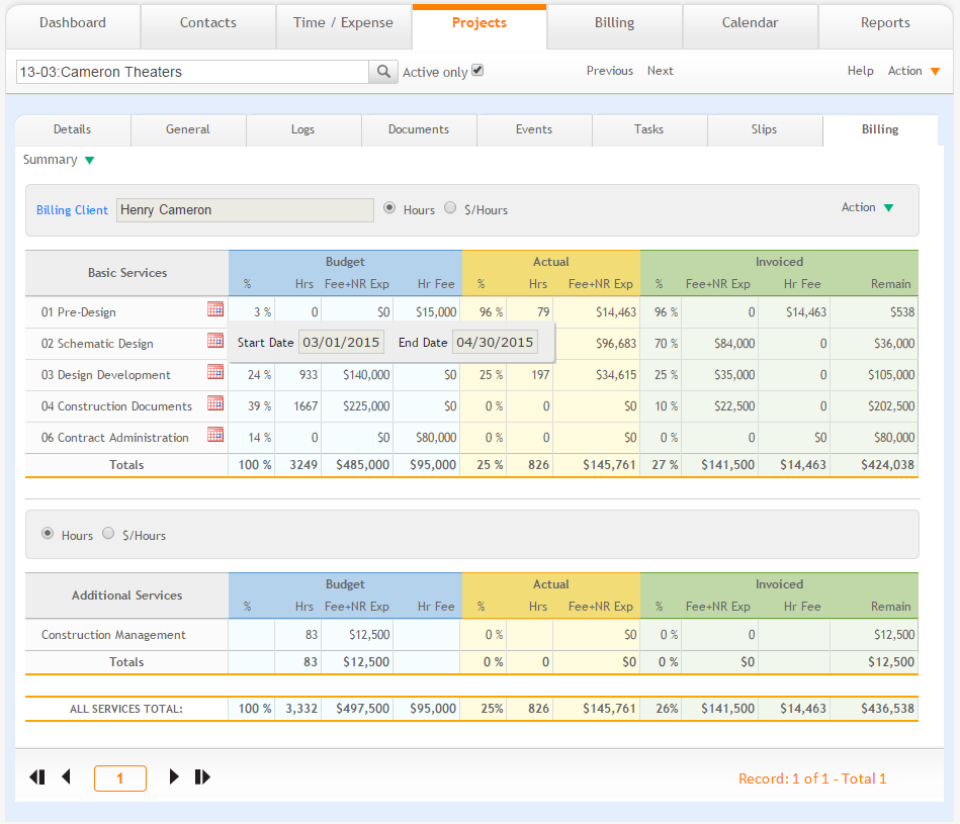This screenshot has height=824, width=960.
Task: Click the $424,038 remaining total
Action: (x=887, y=465)
